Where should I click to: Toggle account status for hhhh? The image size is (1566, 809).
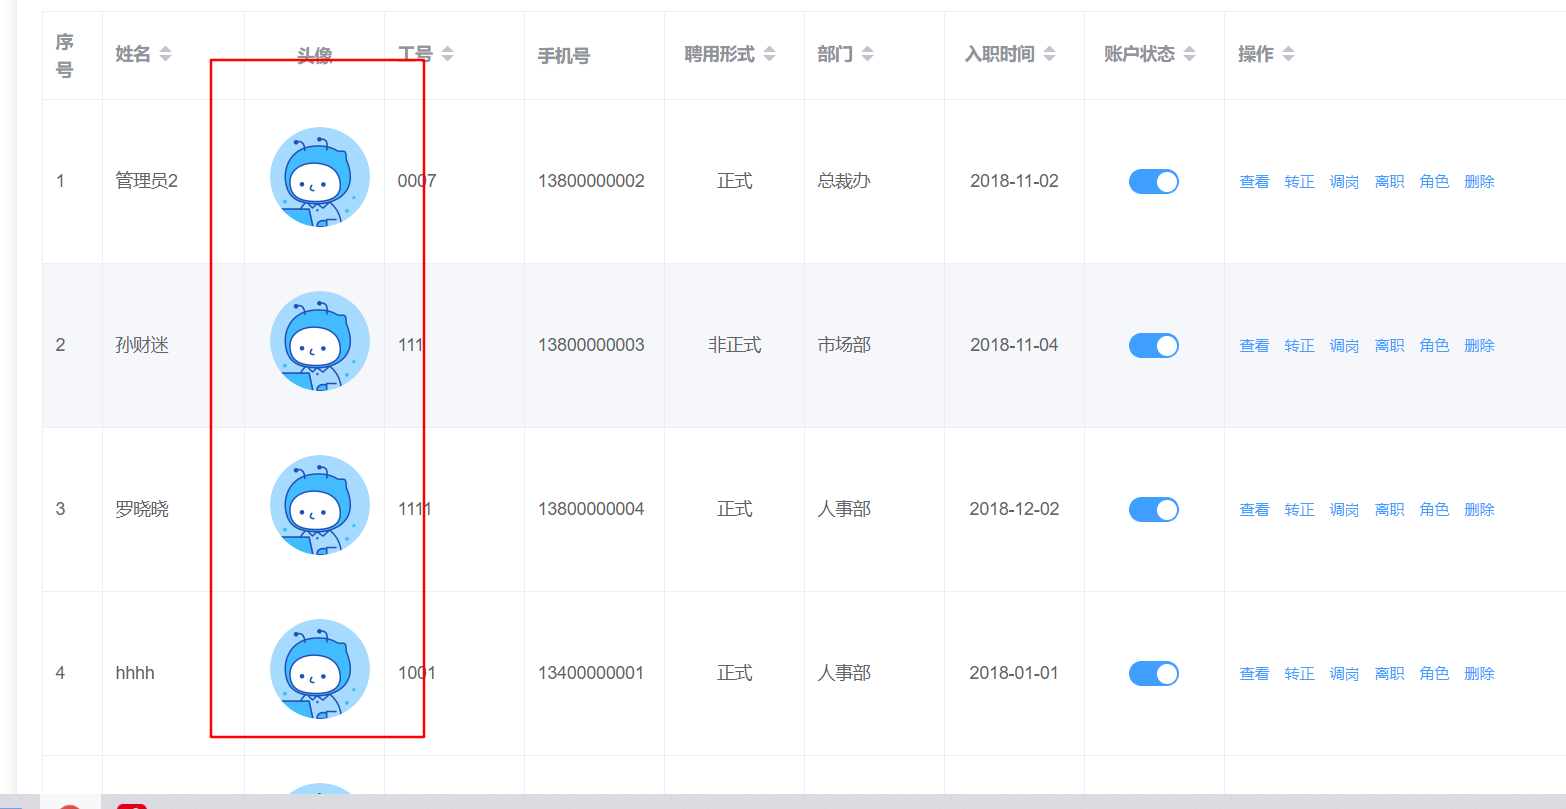click(x=1154, y=673)
